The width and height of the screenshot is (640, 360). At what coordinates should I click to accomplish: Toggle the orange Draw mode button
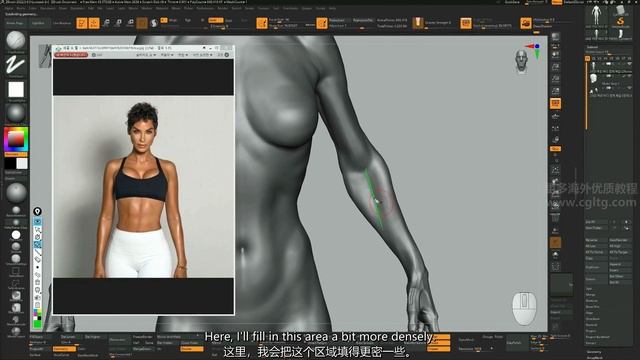pos(94,23)
